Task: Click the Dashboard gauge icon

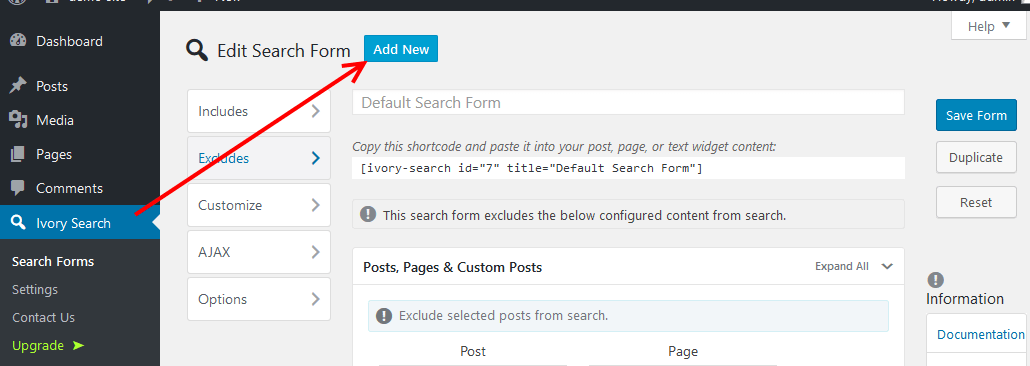Action: coord(18,41)
